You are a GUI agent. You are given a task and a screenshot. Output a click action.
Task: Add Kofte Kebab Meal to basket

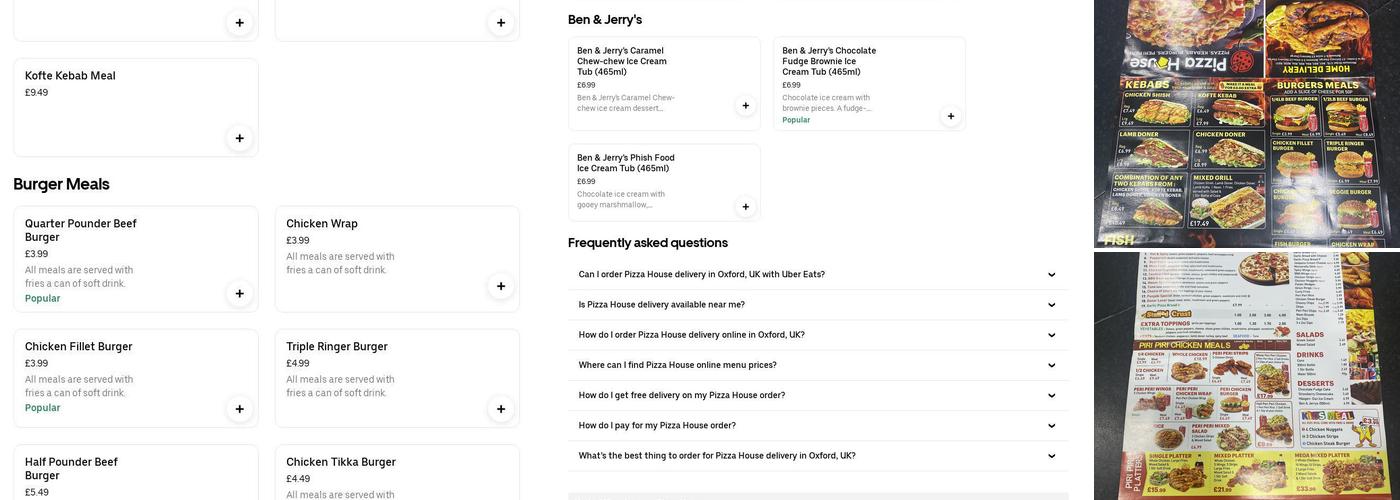point(239,138)
